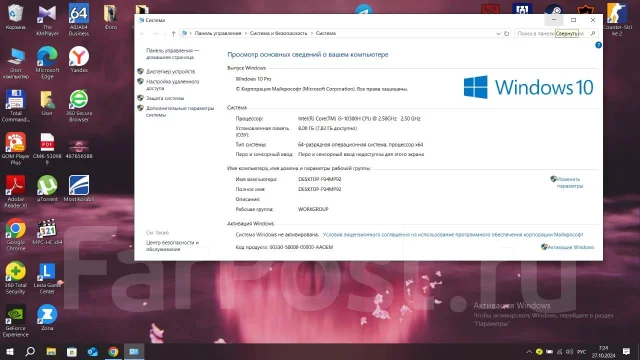The height and width of the screenshot is (360, 640).
Task: Open AIDA64 Business desktop icon
Action: 79,19
